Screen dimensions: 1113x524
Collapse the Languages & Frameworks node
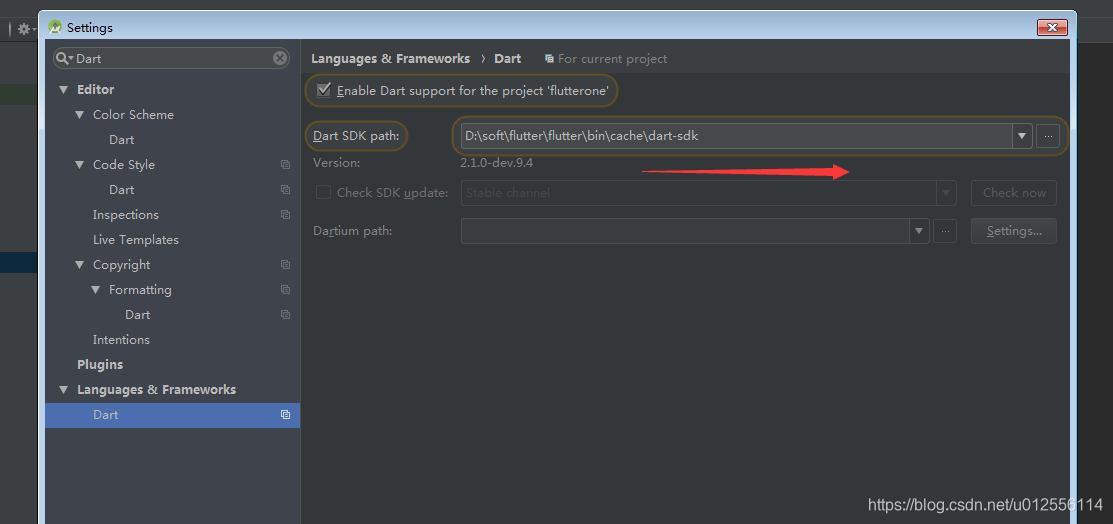64,390
